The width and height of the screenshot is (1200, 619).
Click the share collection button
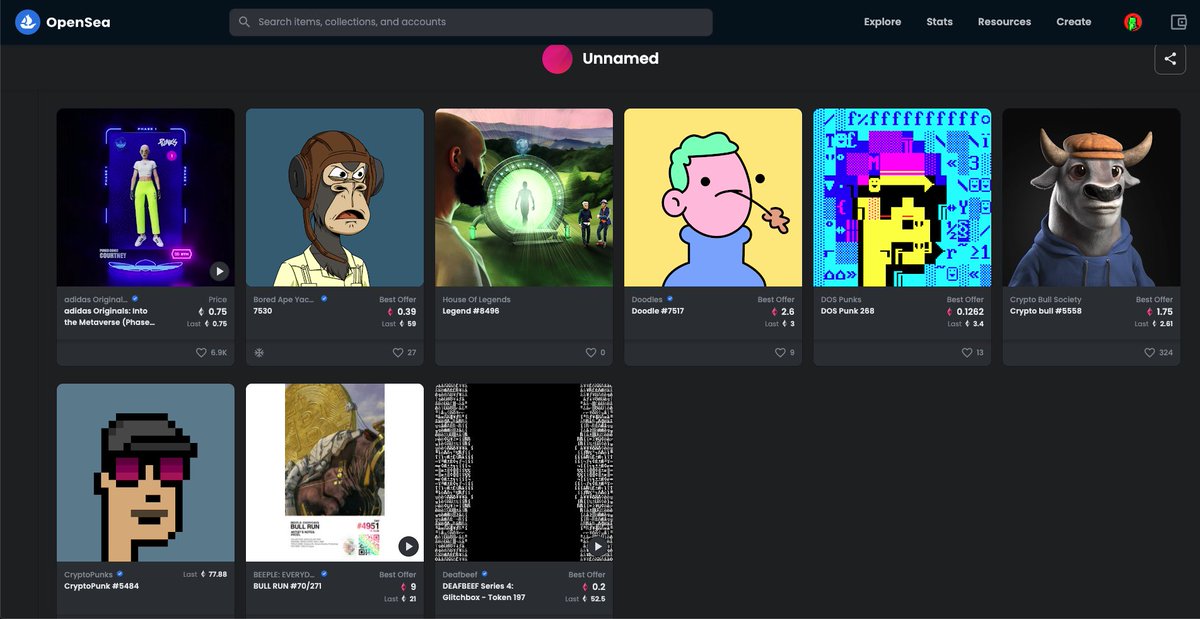(1170, 59)
